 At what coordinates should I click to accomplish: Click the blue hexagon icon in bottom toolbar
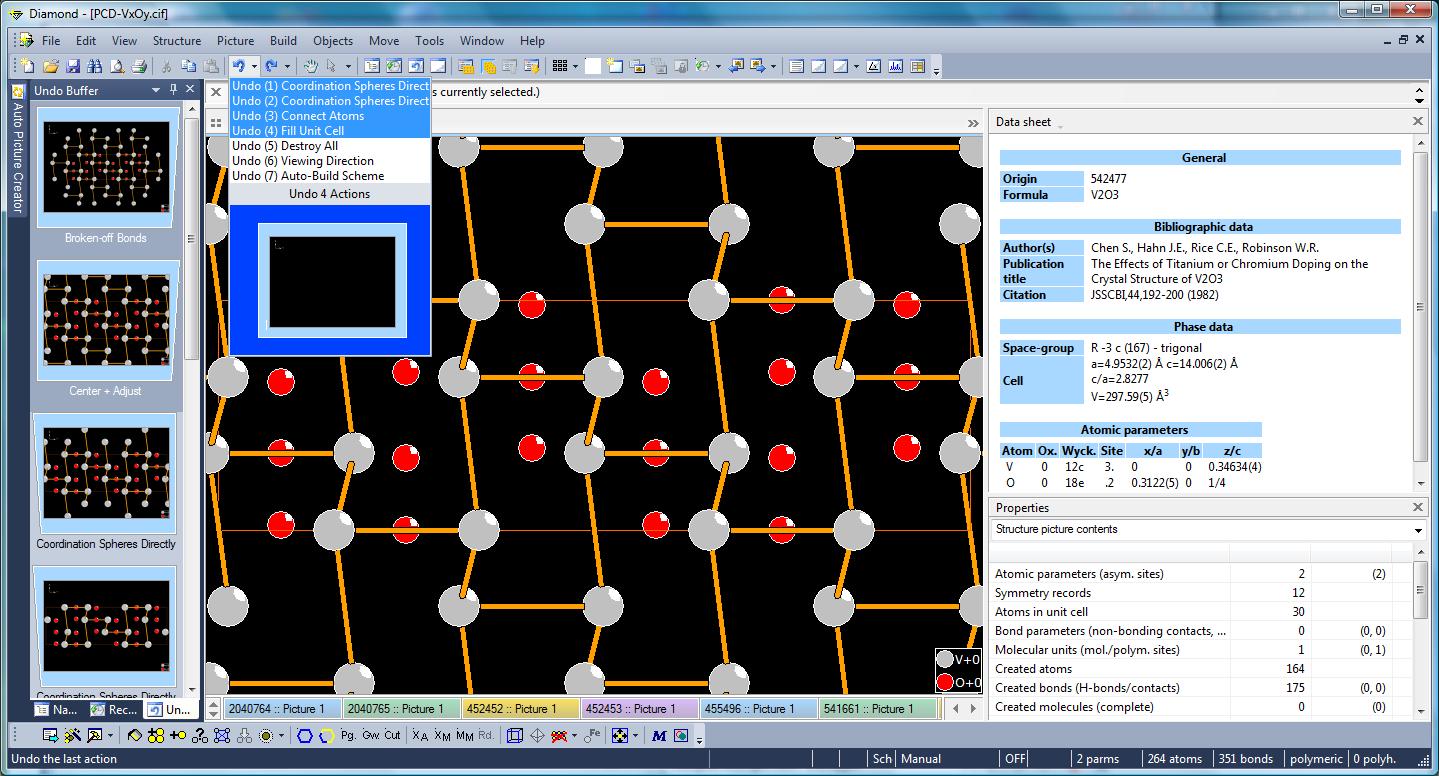point(304,735)
